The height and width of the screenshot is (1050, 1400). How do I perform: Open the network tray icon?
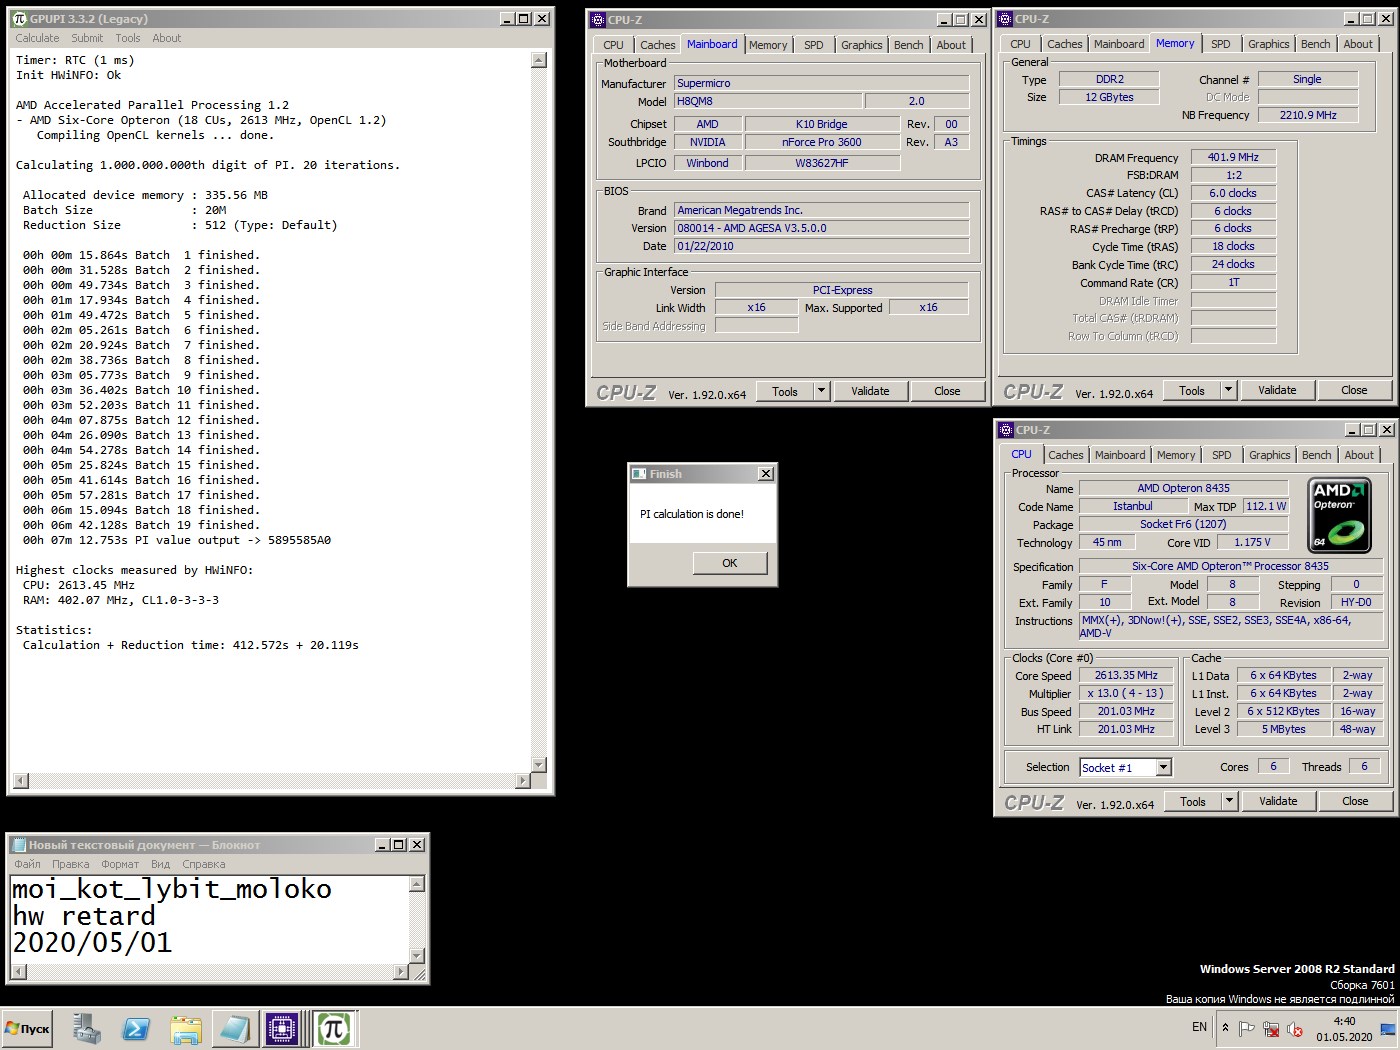[x=1271, y=1028]
